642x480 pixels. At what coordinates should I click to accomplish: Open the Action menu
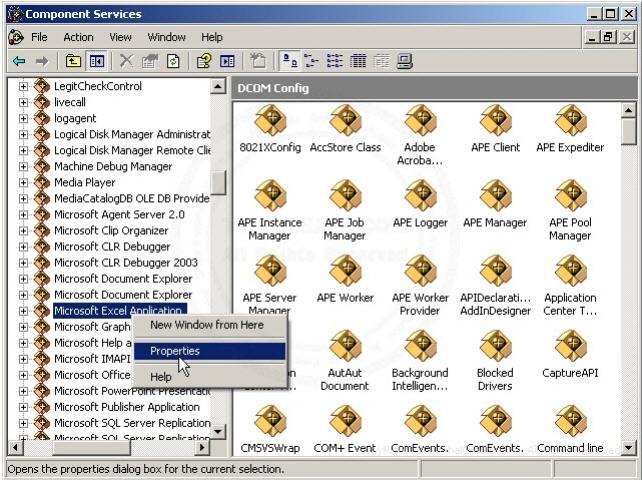tap(78, 37)
